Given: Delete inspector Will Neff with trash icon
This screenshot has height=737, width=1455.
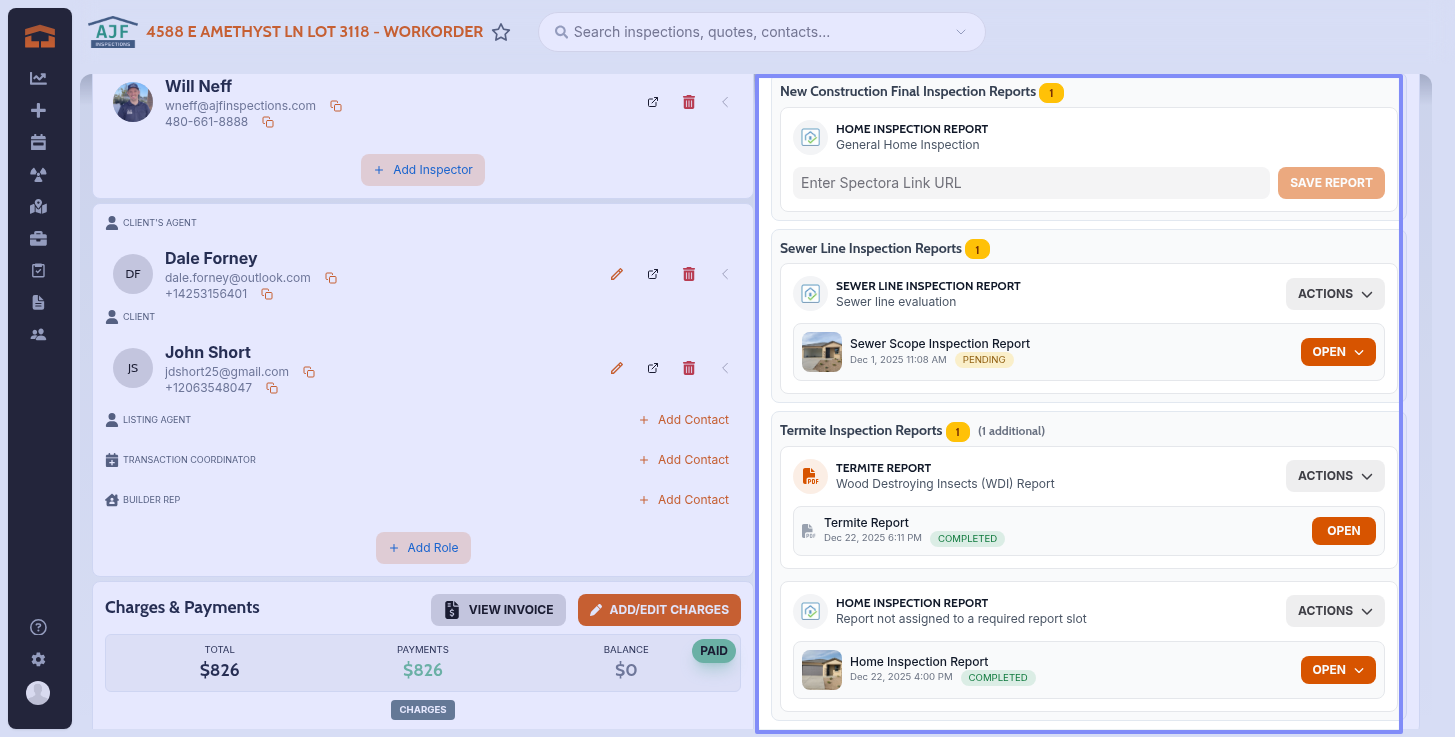Looking at the screenshot, I should (x=689, y=102).
